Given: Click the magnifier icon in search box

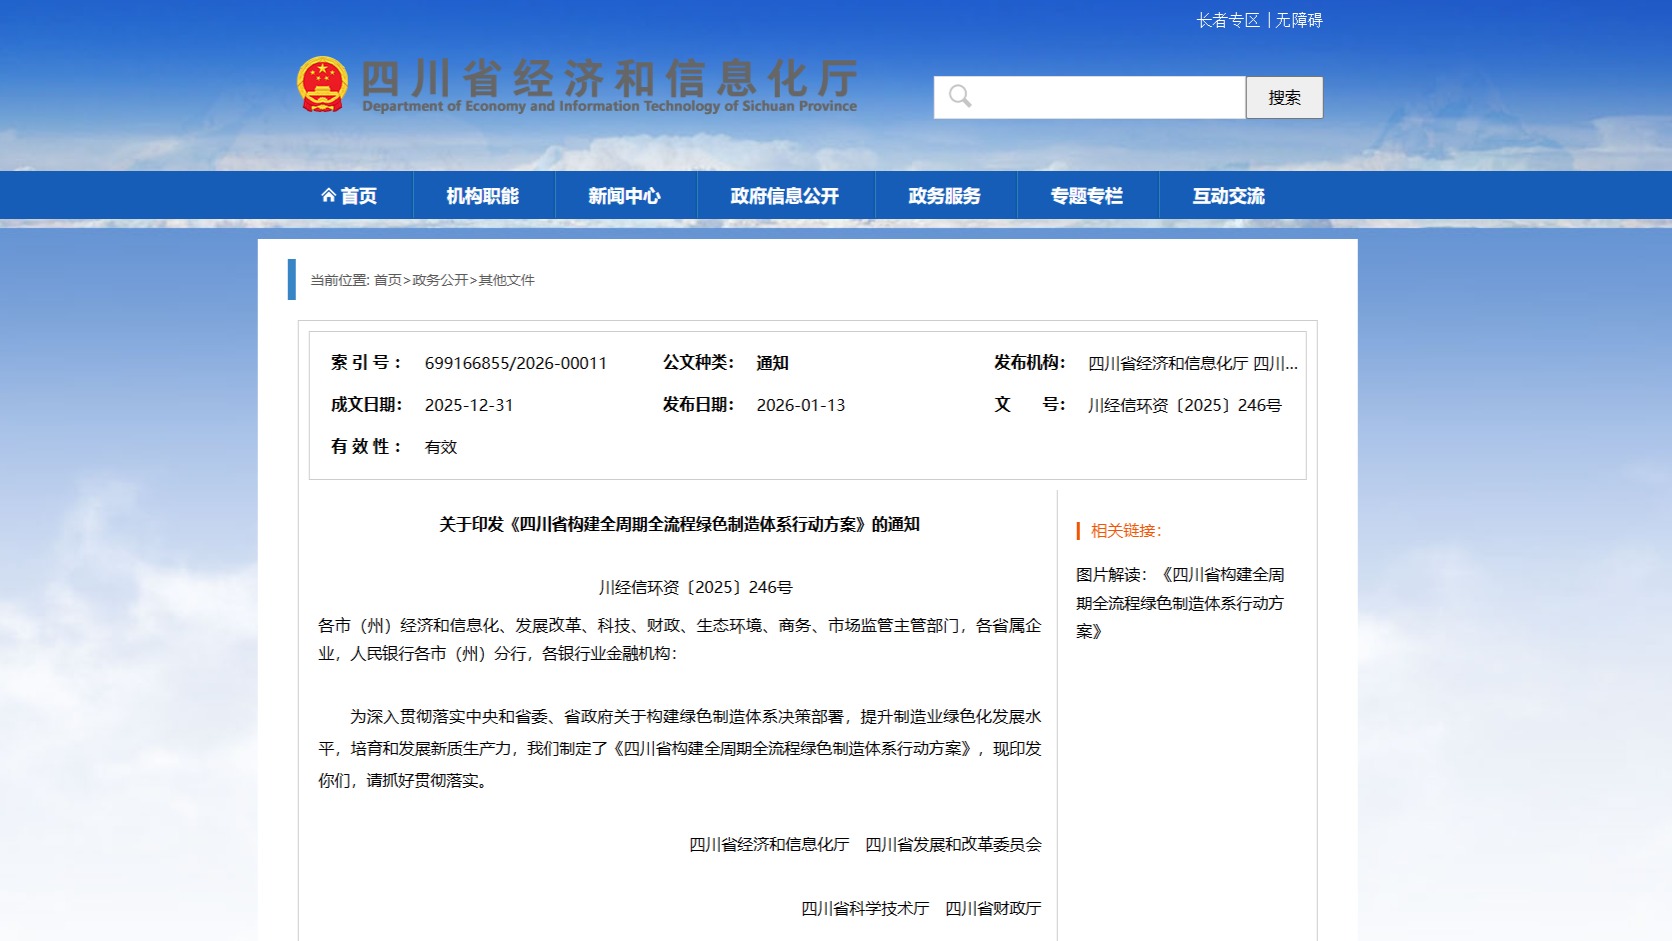Looking at the screenshot, I should coord(960,97).
